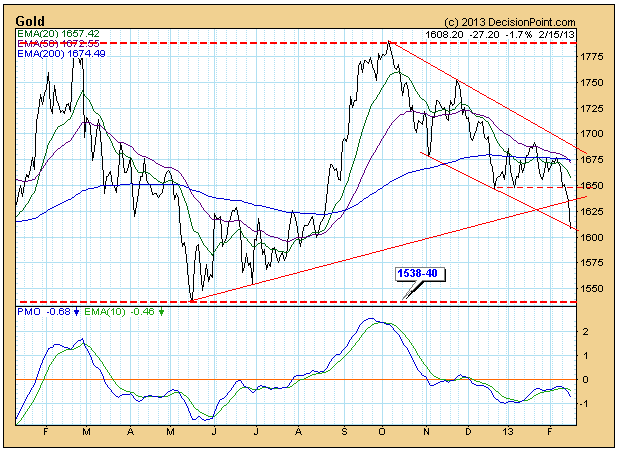619x450 pixels.
Task: Click the 1608.20 last price value
Action: (x=444, y=34)
